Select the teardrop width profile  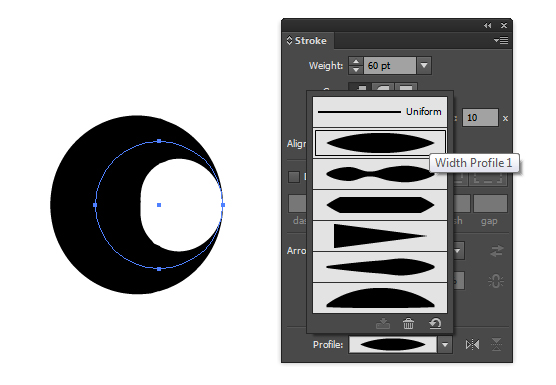(380, 267)
